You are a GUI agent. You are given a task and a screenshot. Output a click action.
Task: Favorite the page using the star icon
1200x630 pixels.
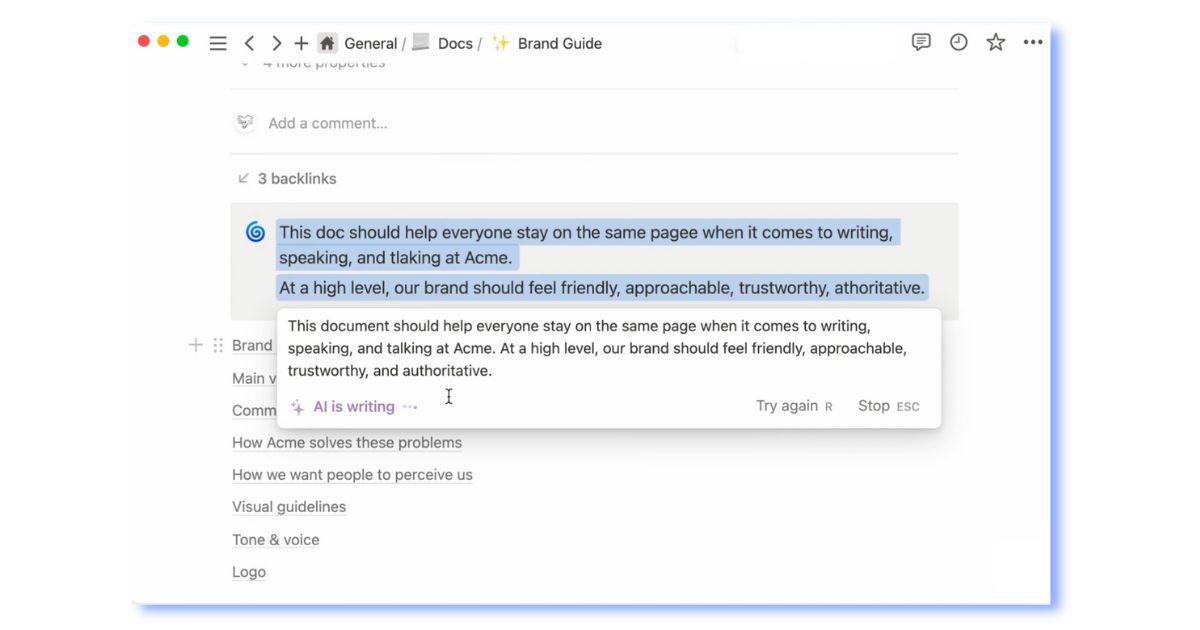[x=995, y=42]
